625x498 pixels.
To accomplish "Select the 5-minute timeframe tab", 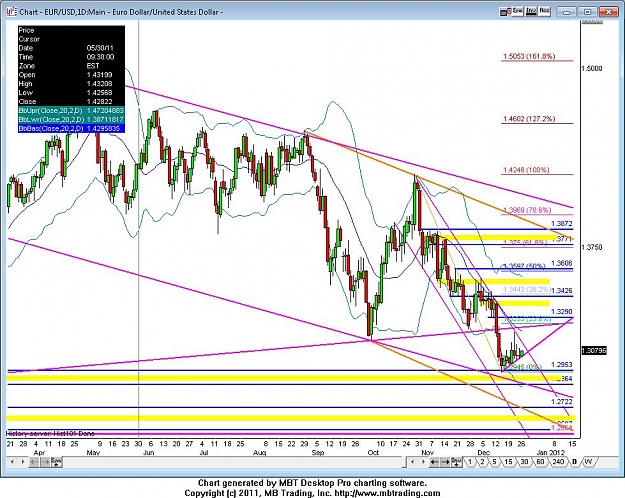I will (494, 462).
